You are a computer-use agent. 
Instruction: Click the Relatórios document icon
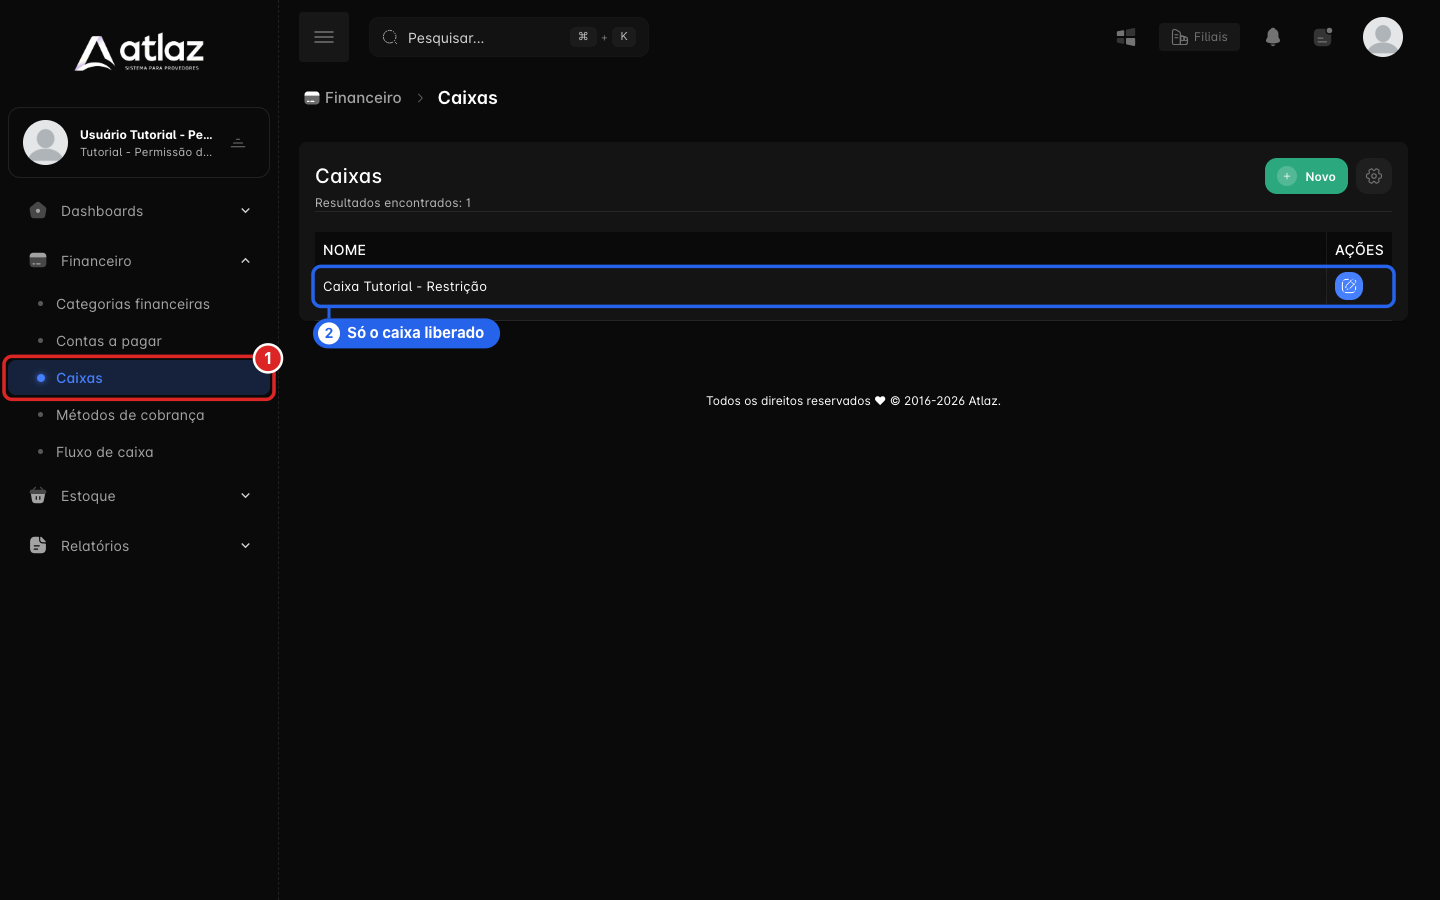point(38,546)
